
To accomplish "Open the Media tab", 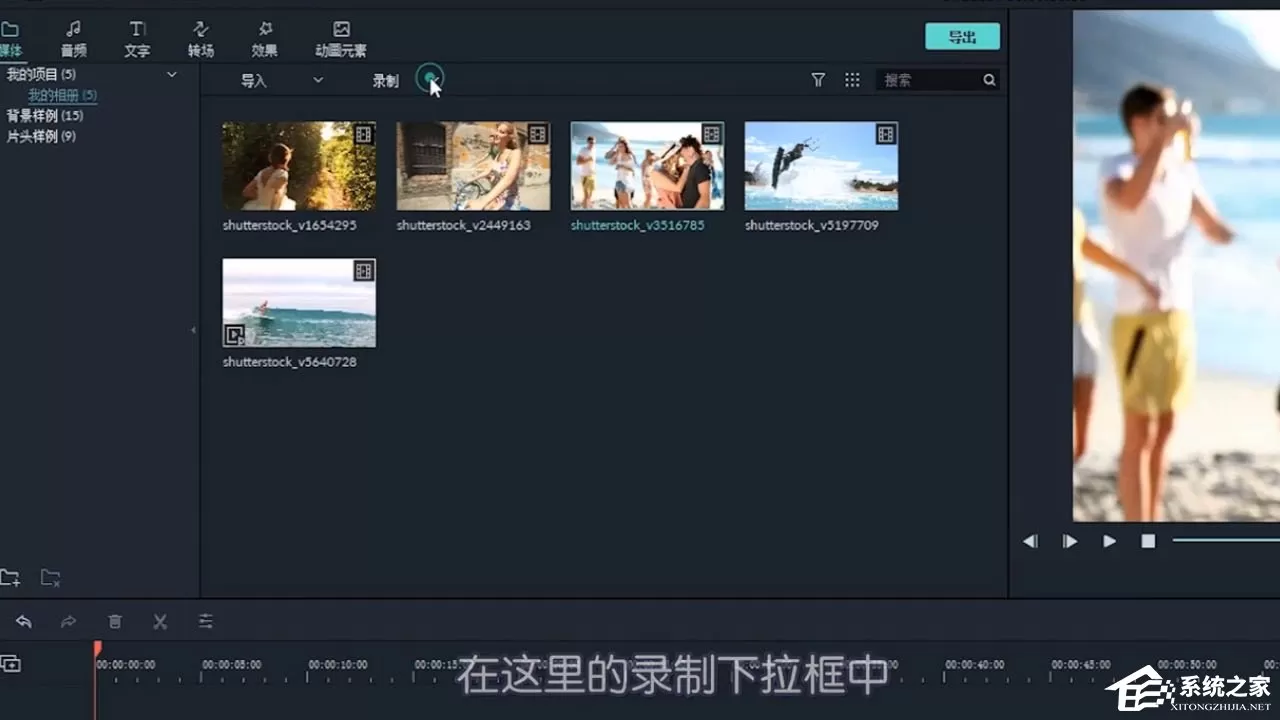I will (x=10, y=39).
